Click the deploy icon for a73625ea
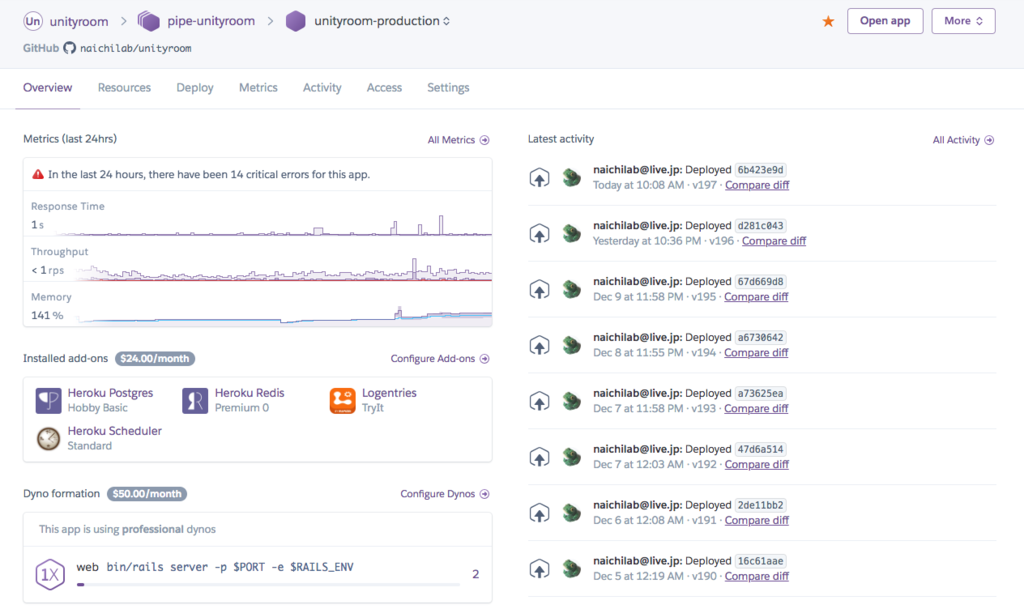The image size is (1024, 609). click(x=539, y=401)
